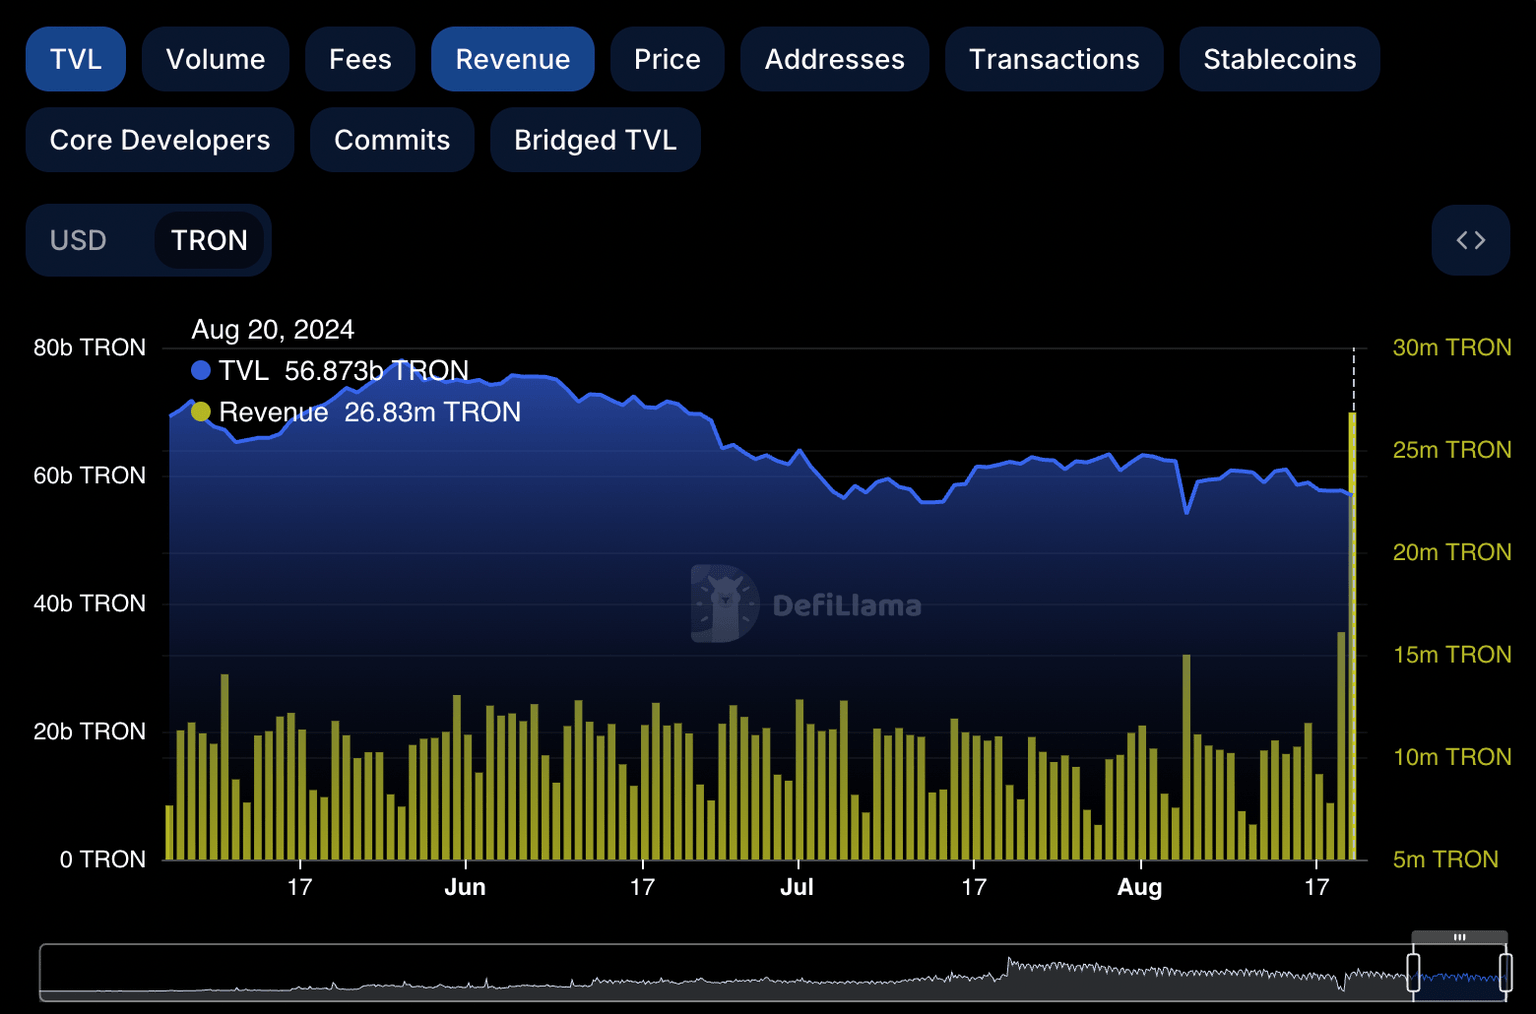
Task: Click the Jul label on x-axis
Action: 797,887
